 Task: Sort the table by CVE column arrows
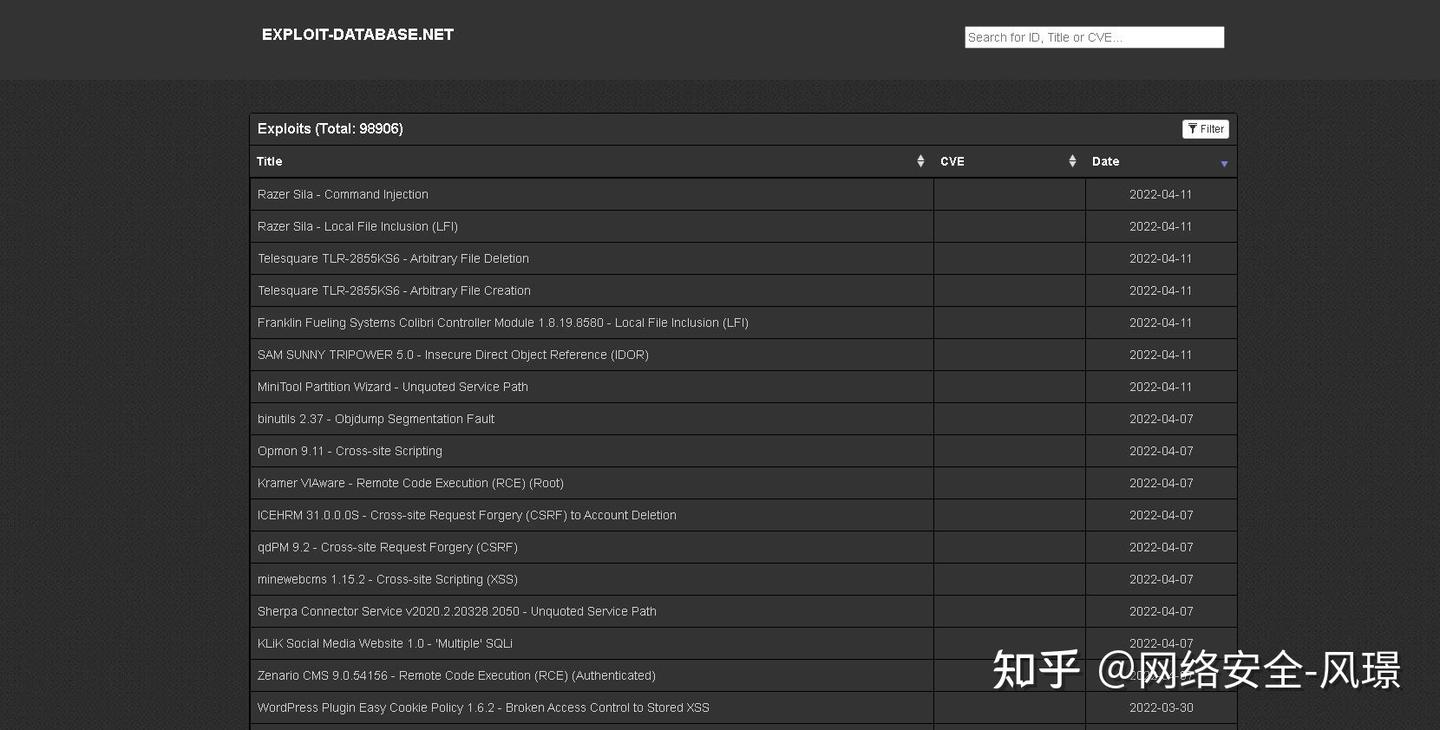click(1072, 160)
